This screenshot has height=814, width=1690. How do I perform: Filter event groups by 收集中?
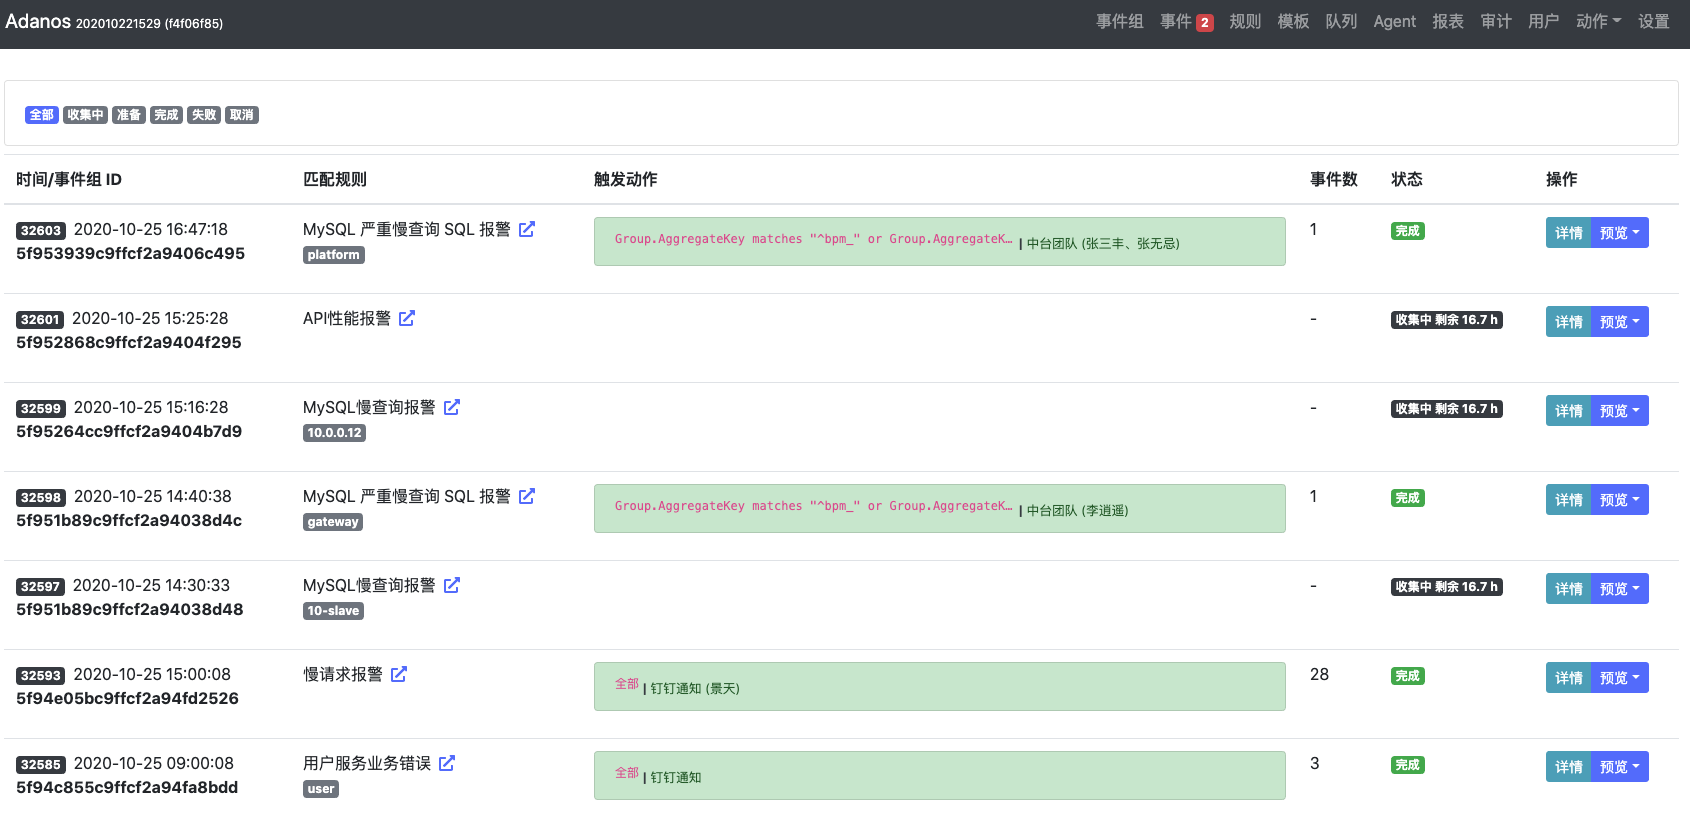[85, 115]
